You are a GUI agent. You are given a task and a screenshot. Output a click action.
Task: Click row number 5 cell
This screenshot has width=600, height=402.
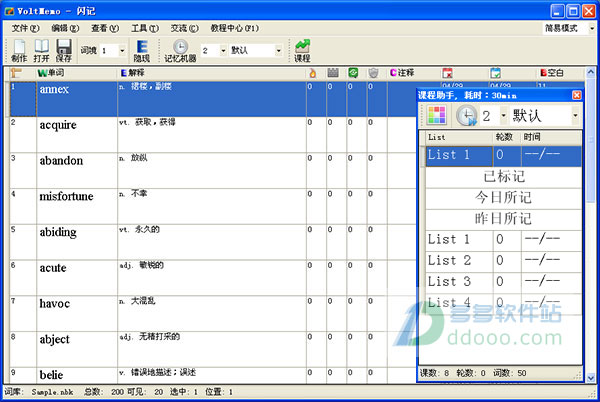coord(23,242)
